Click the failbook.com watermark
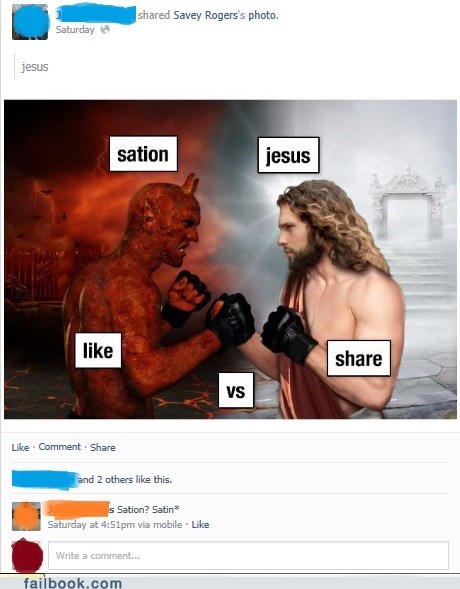The height and width of the screenshot is (589, 460). click(x=73, y=583)
